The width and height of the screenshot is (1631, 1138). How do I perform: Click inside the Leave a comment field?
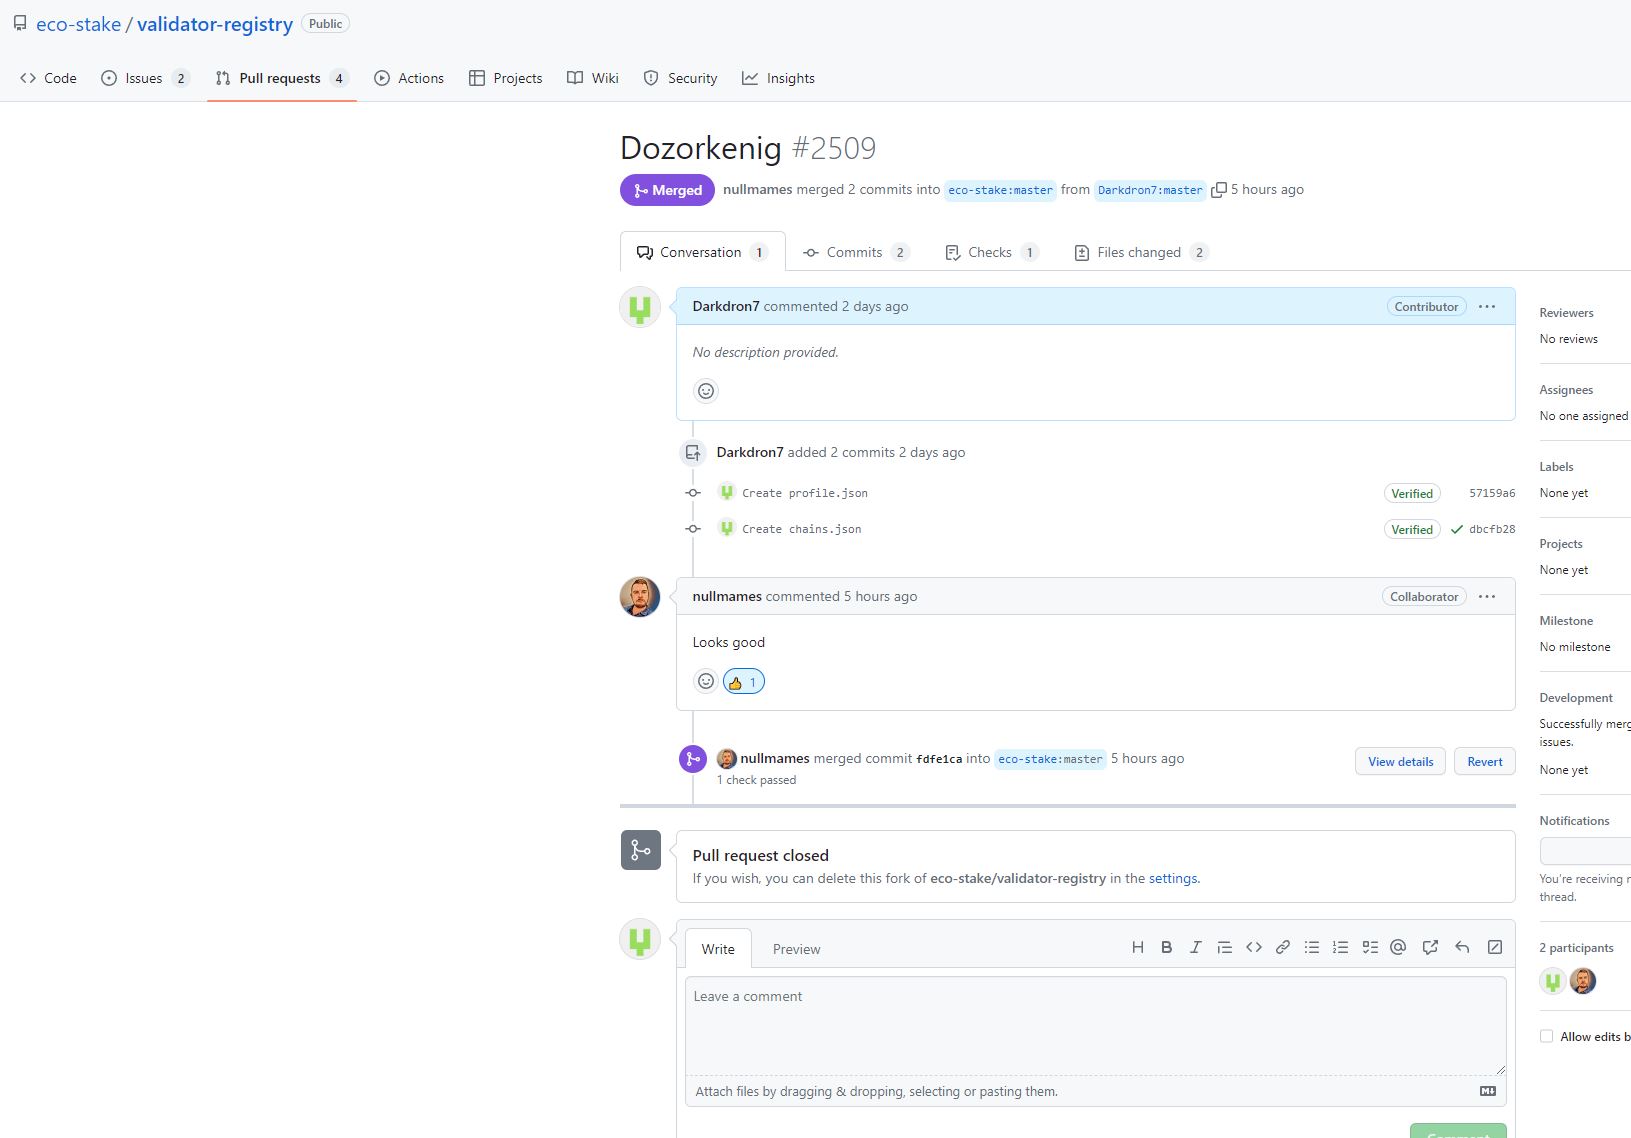tap(1094, 1024)
